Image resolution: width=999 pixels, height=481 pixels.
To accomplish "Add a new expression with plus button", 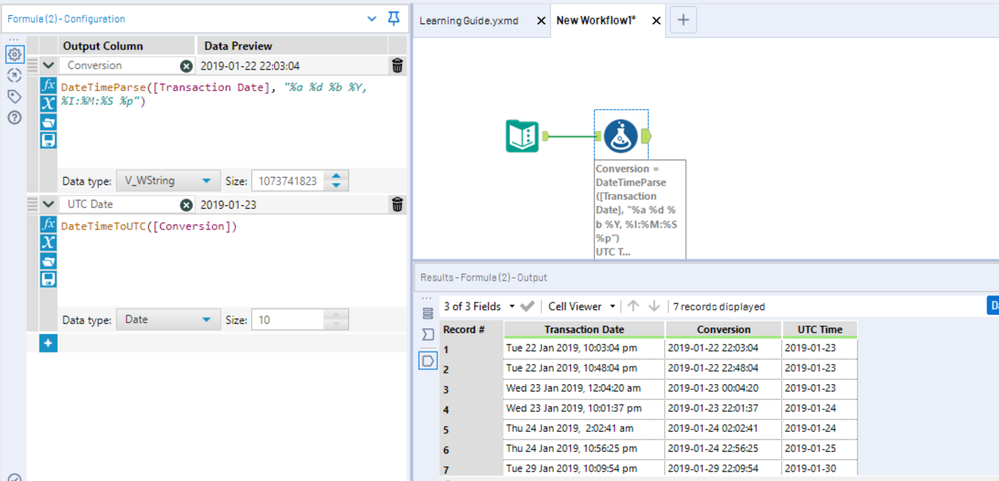I will (x=48, y=343).
